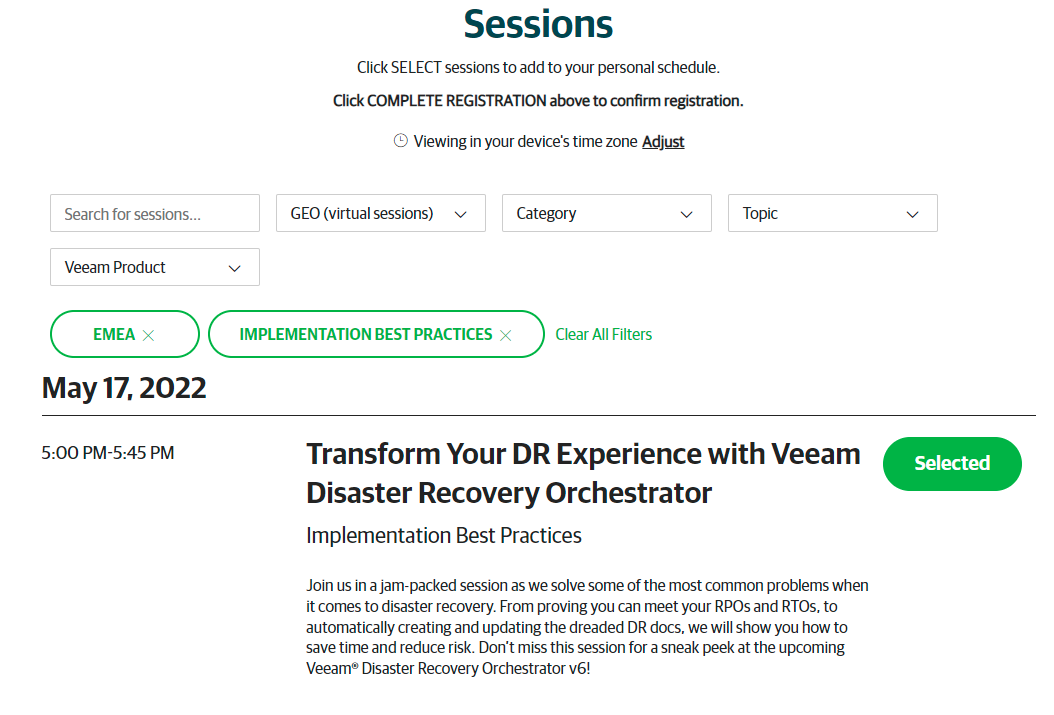The image size is (1054, 715).
Task: Click the clock icon beside time zone text
Action: [x=401, y=140]
